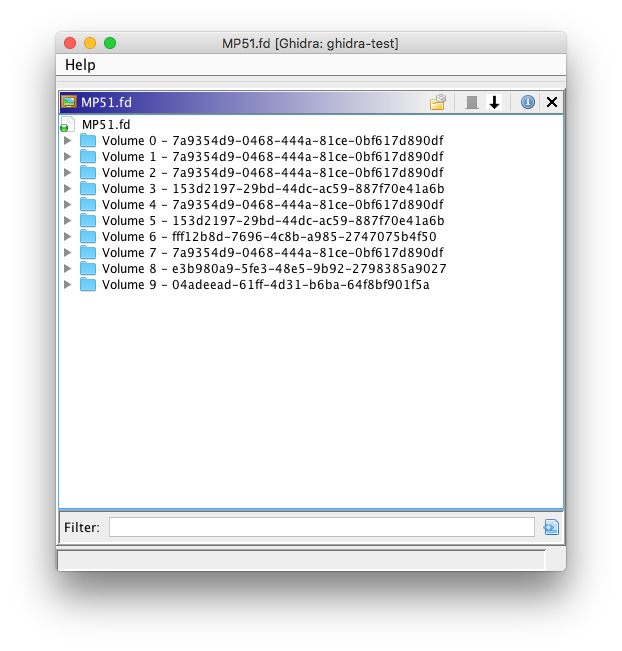Screen dimensions: 622x651
Task: Click the filter options icon beside Filter field
Action: click(551, 527)
